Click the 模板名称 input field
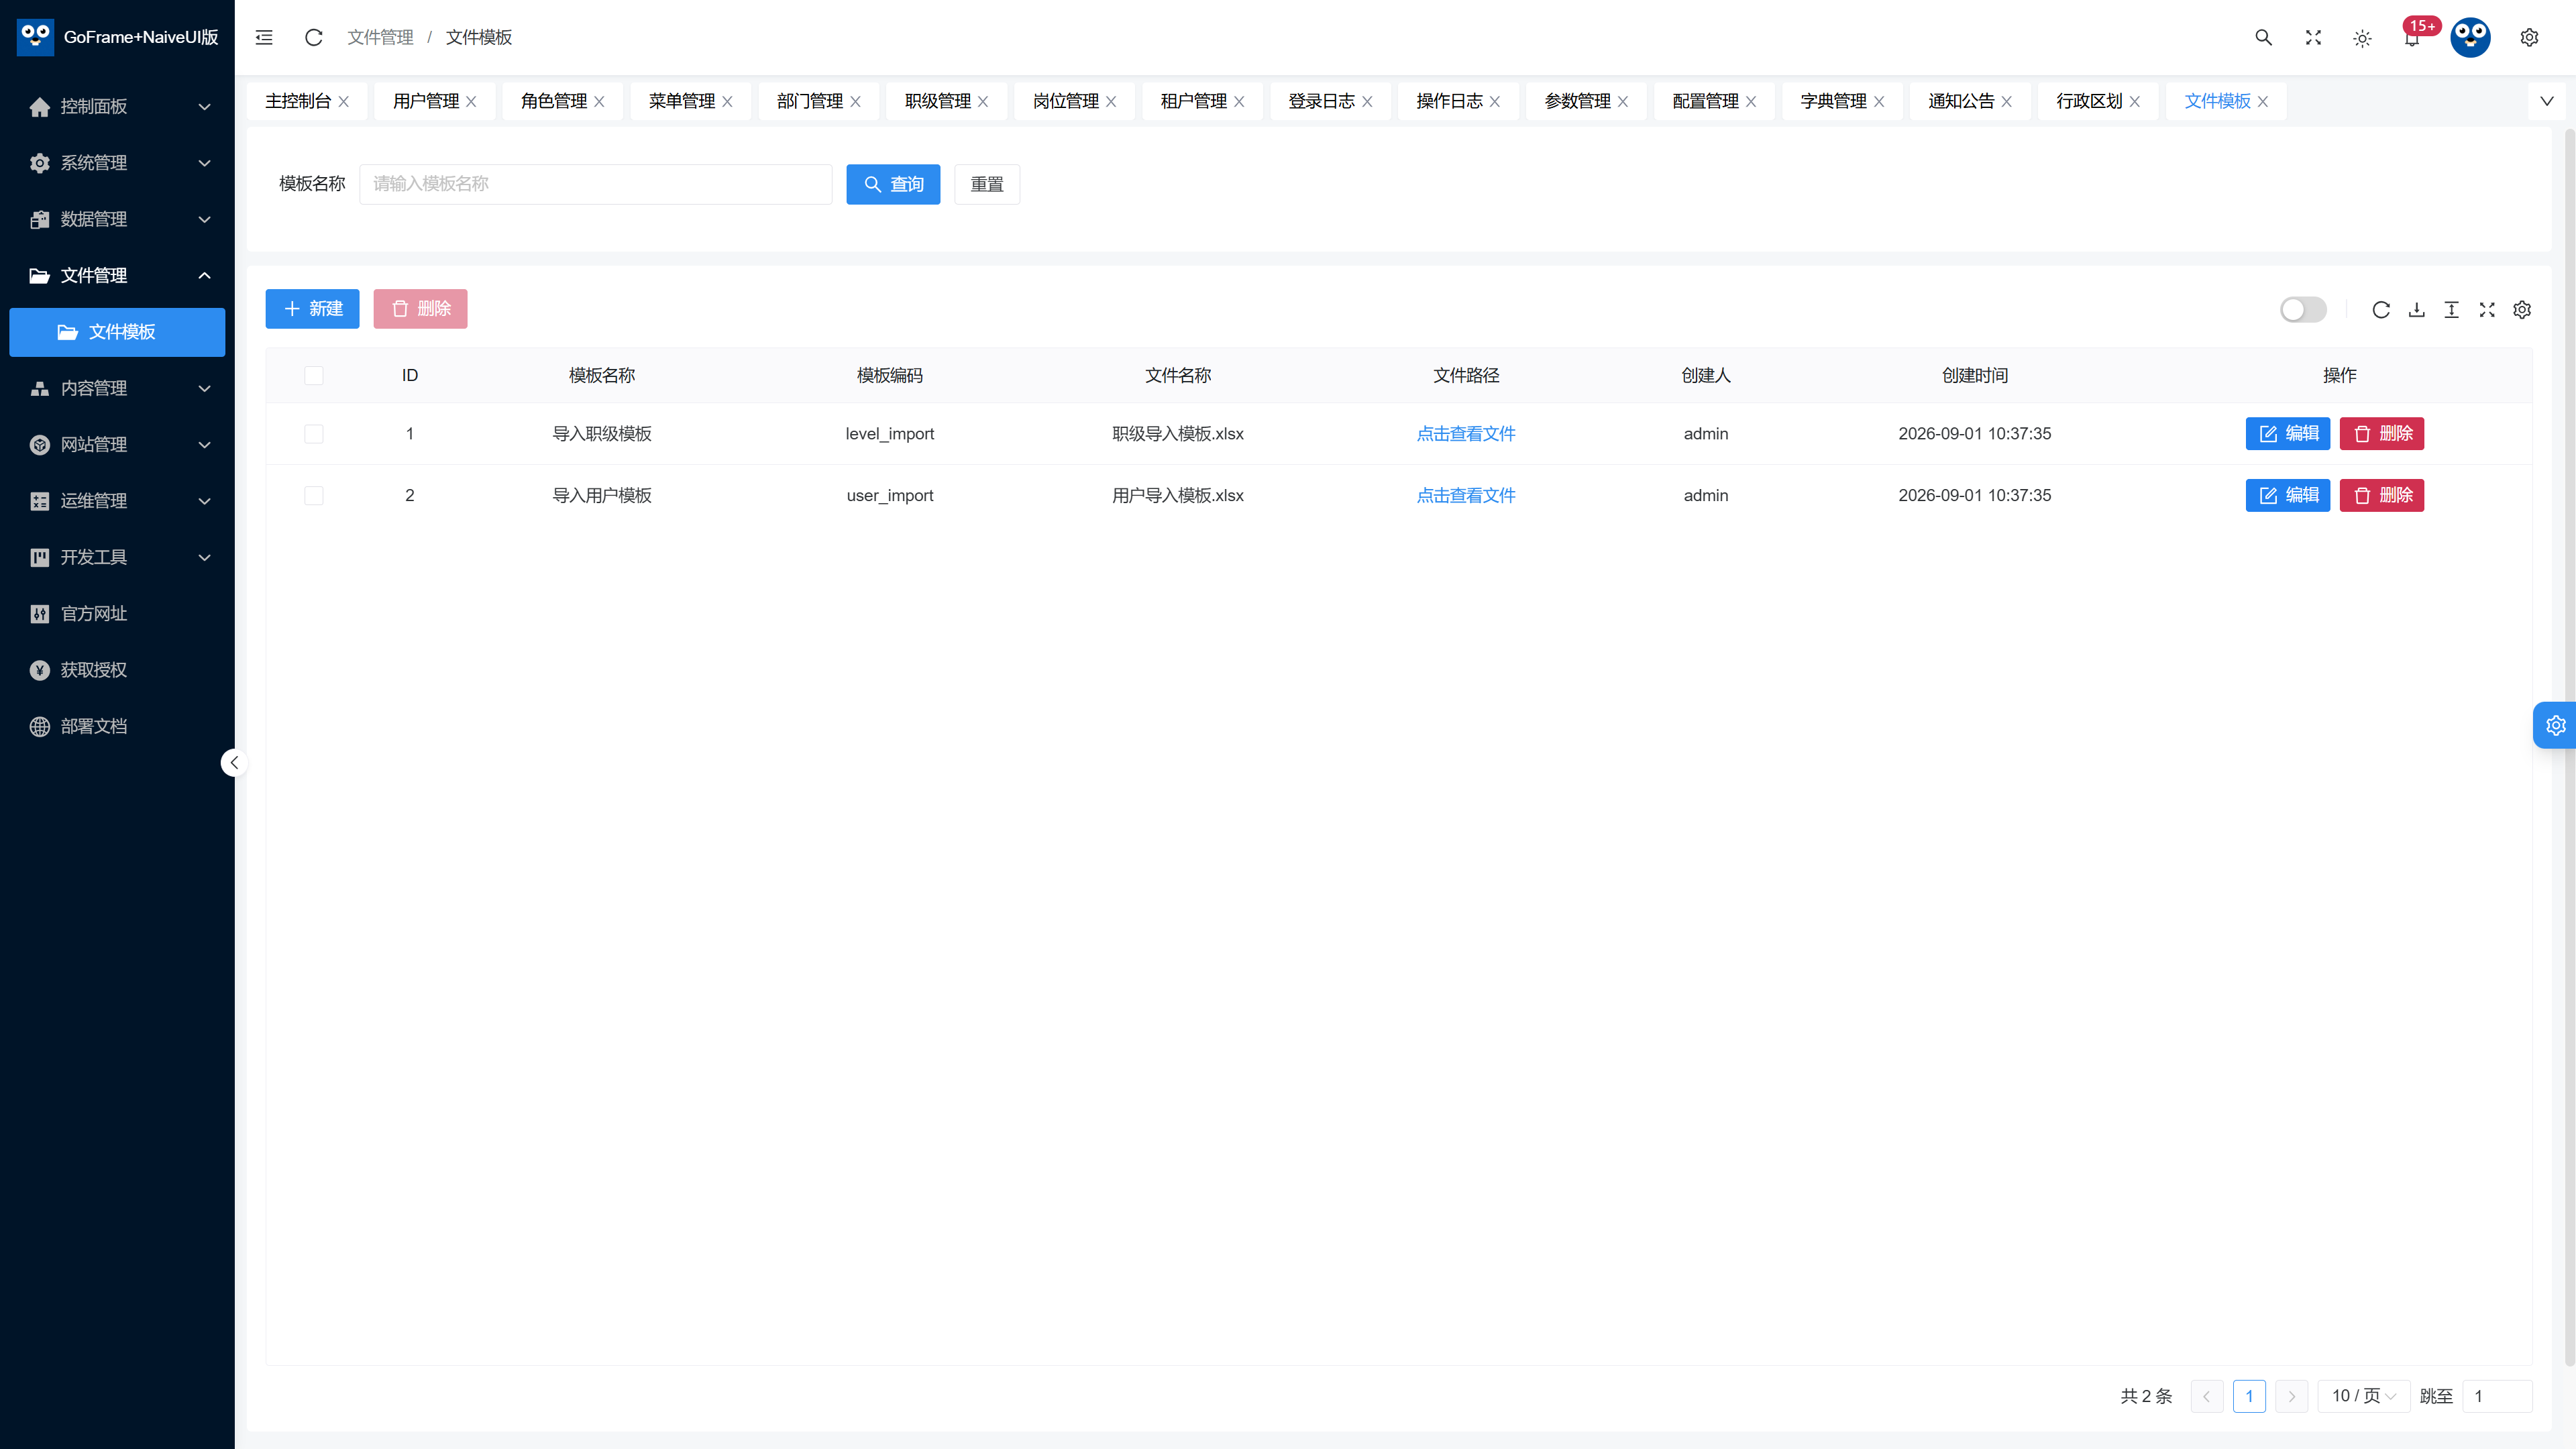Image resolution: width=2576 pixels, height=1449 pixels. [595, 184]
